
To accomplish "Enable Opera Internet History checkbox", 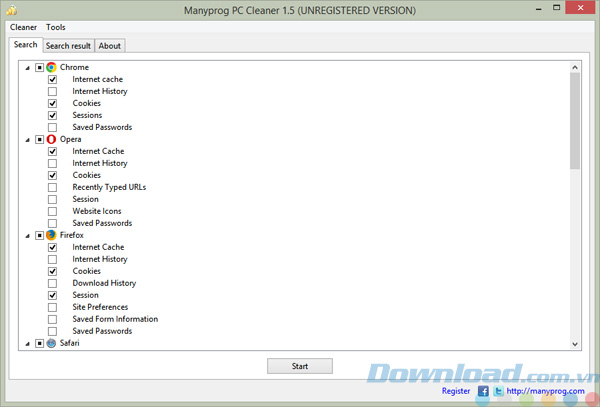I will point(52,163).
